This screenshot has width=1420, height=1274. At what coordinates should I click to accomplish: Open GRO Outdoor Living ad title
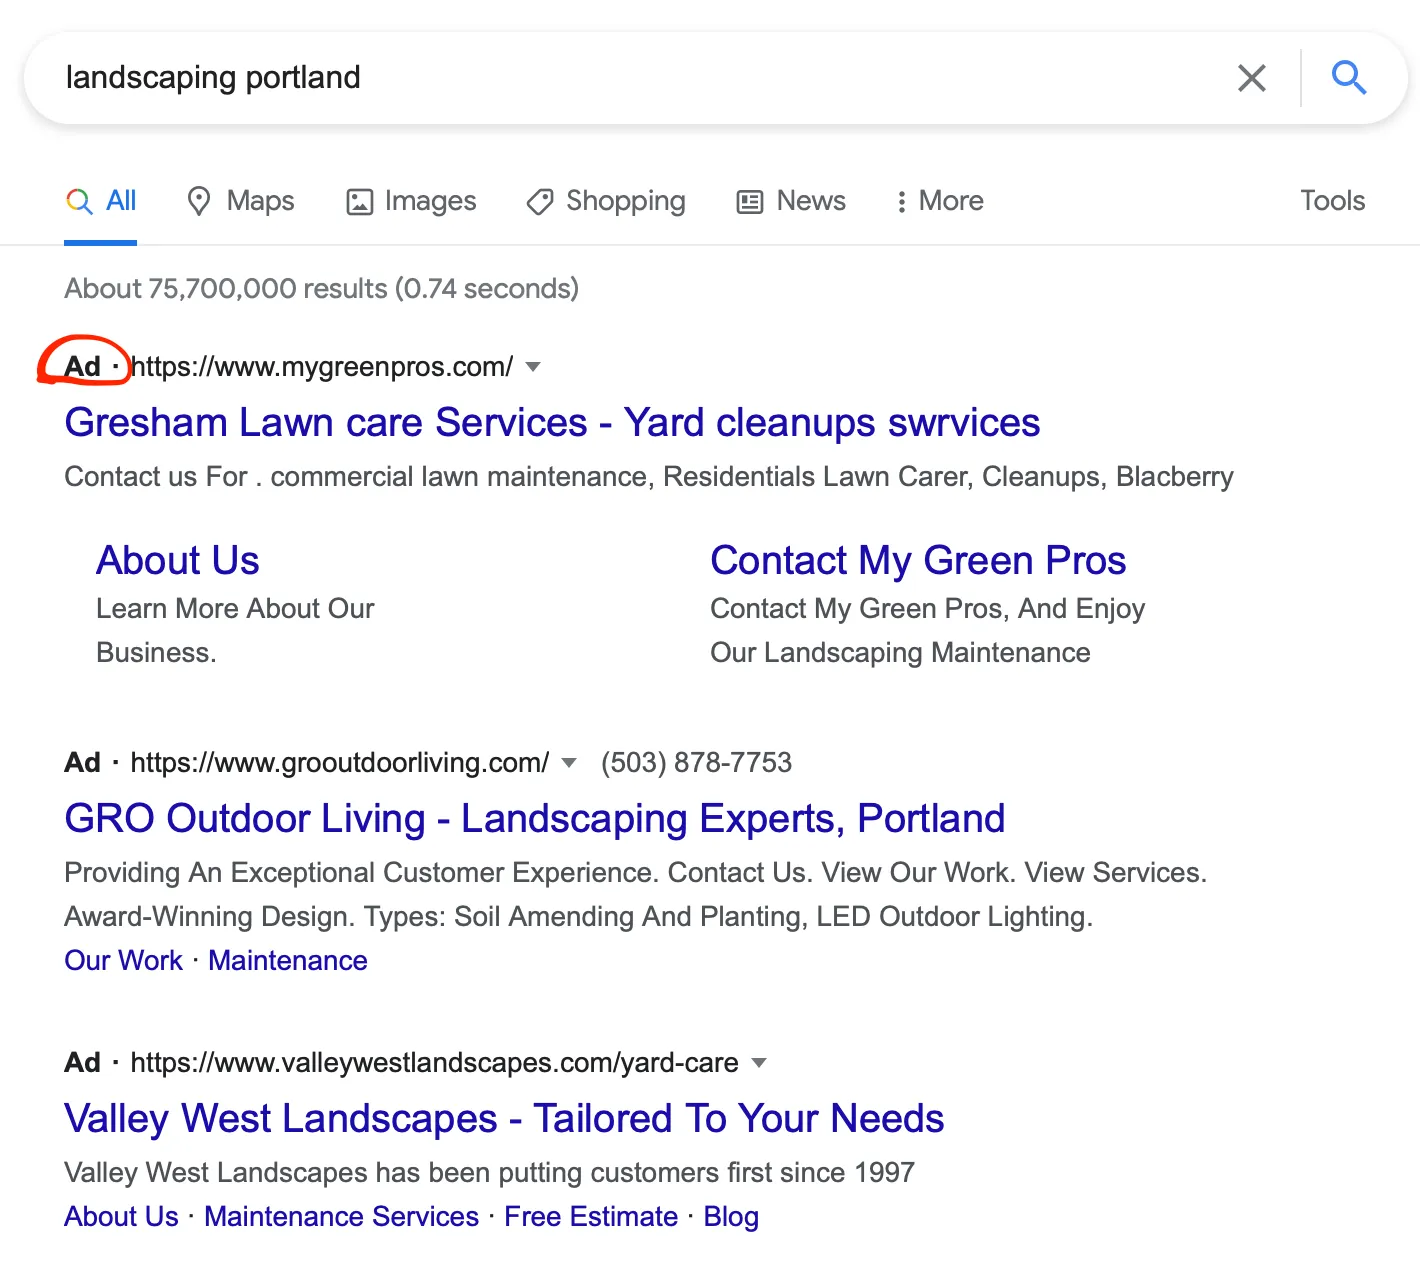[535, 819]
